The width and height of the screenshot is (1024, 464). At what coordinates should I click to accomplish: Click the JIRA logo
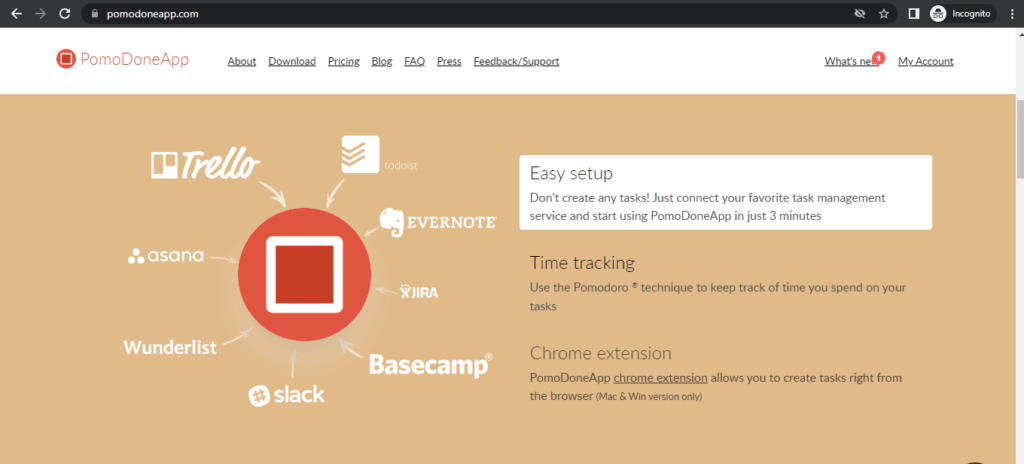click(418, 292)
